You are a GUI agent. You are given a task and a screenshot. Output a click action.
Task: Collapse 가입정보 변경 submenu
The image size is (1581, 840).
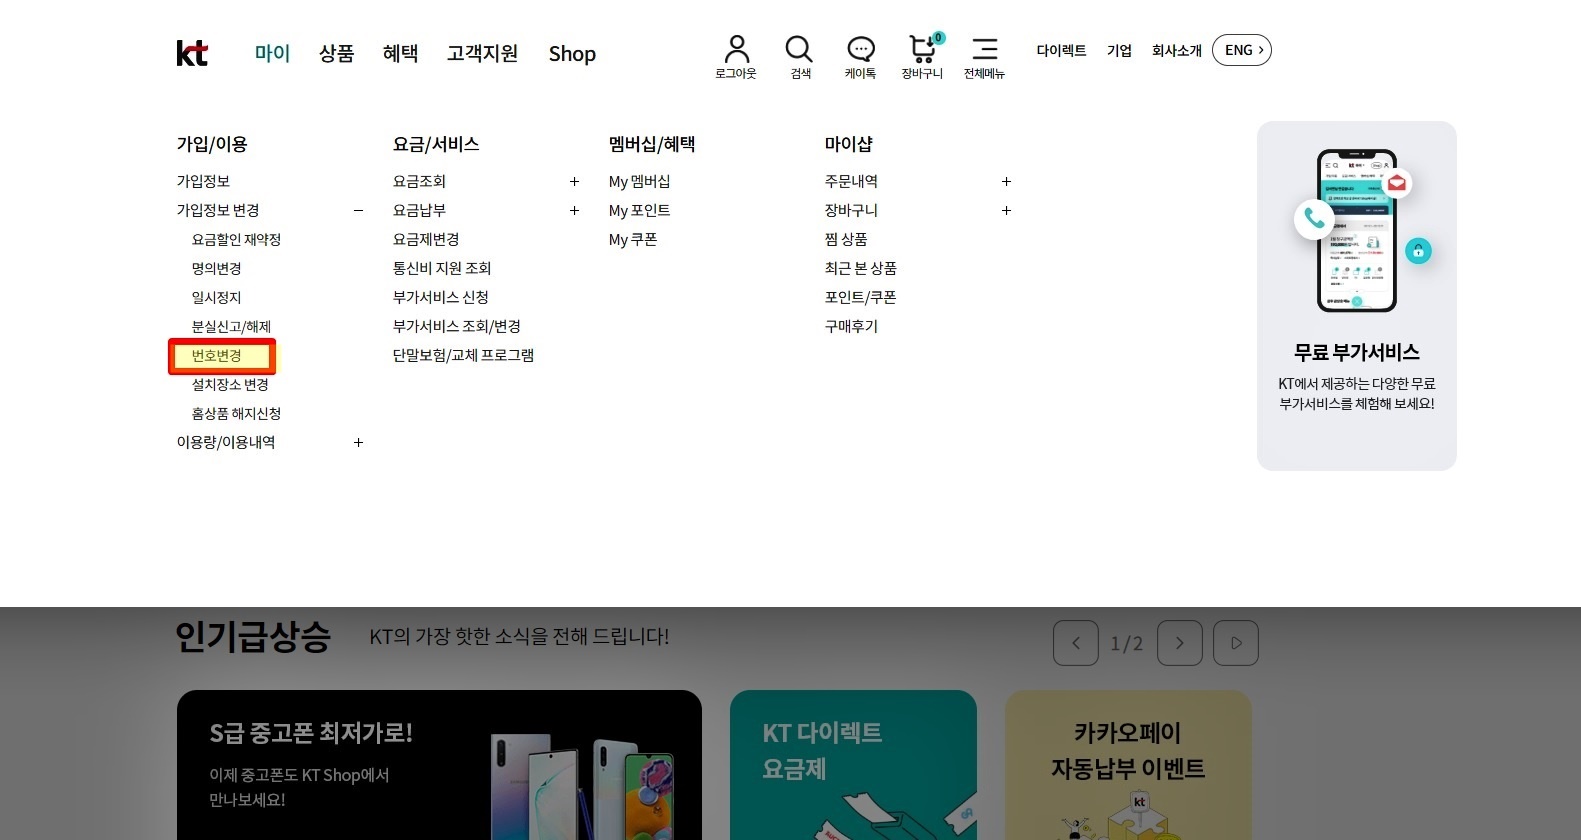click(x=358, y=210)
